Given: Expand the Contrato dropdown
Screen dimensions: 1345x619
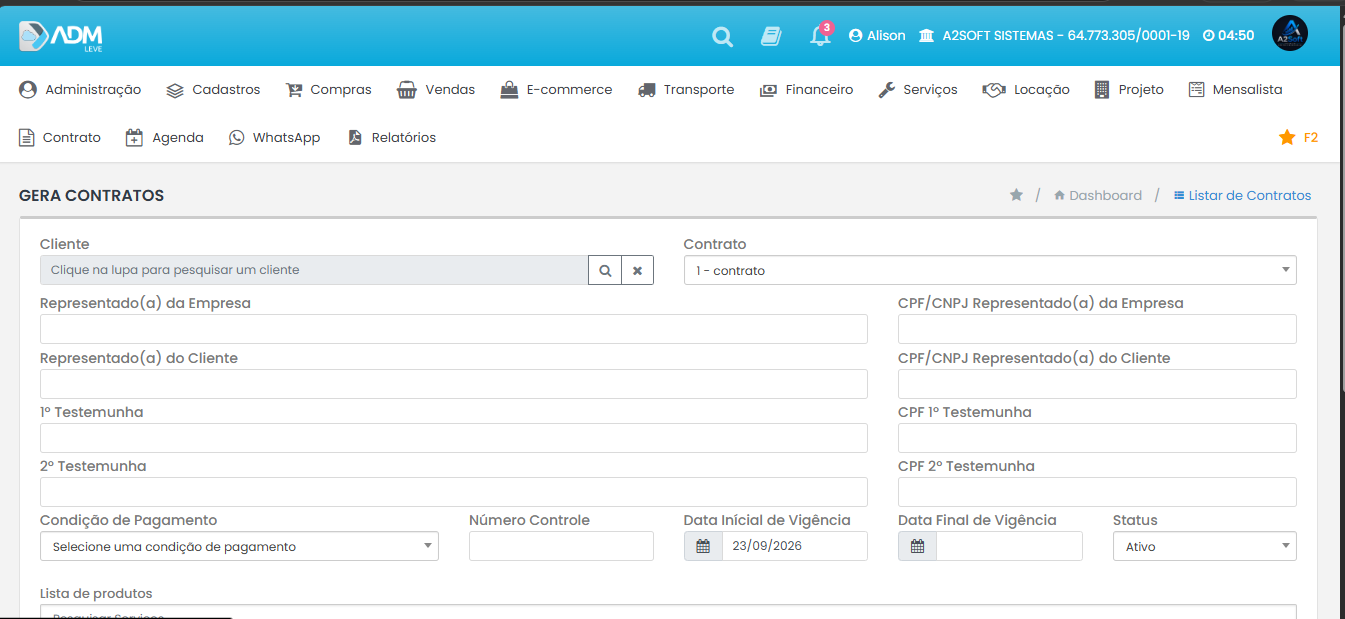Looking at the screenshot, I should [x=990, y=270].
